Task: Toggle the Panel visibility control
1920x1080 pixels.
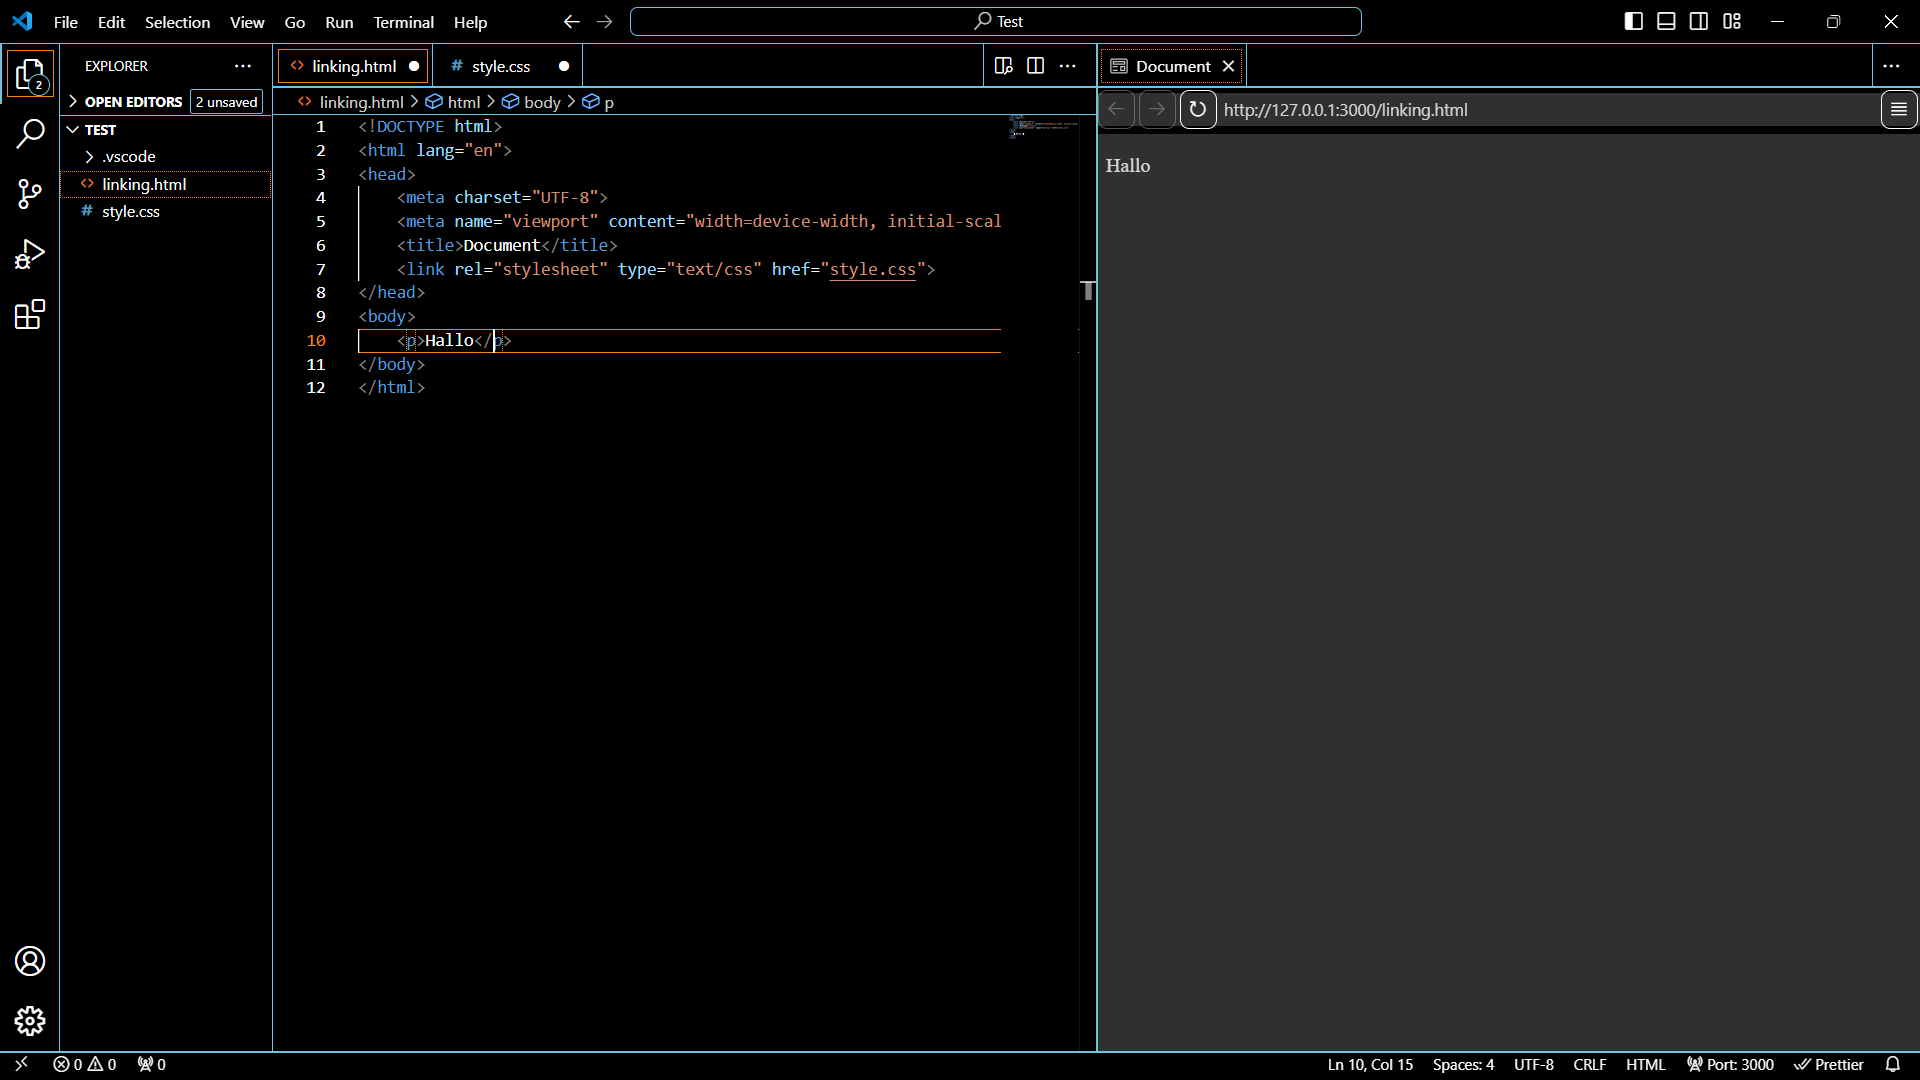Action: click(x=1666, y=20)
